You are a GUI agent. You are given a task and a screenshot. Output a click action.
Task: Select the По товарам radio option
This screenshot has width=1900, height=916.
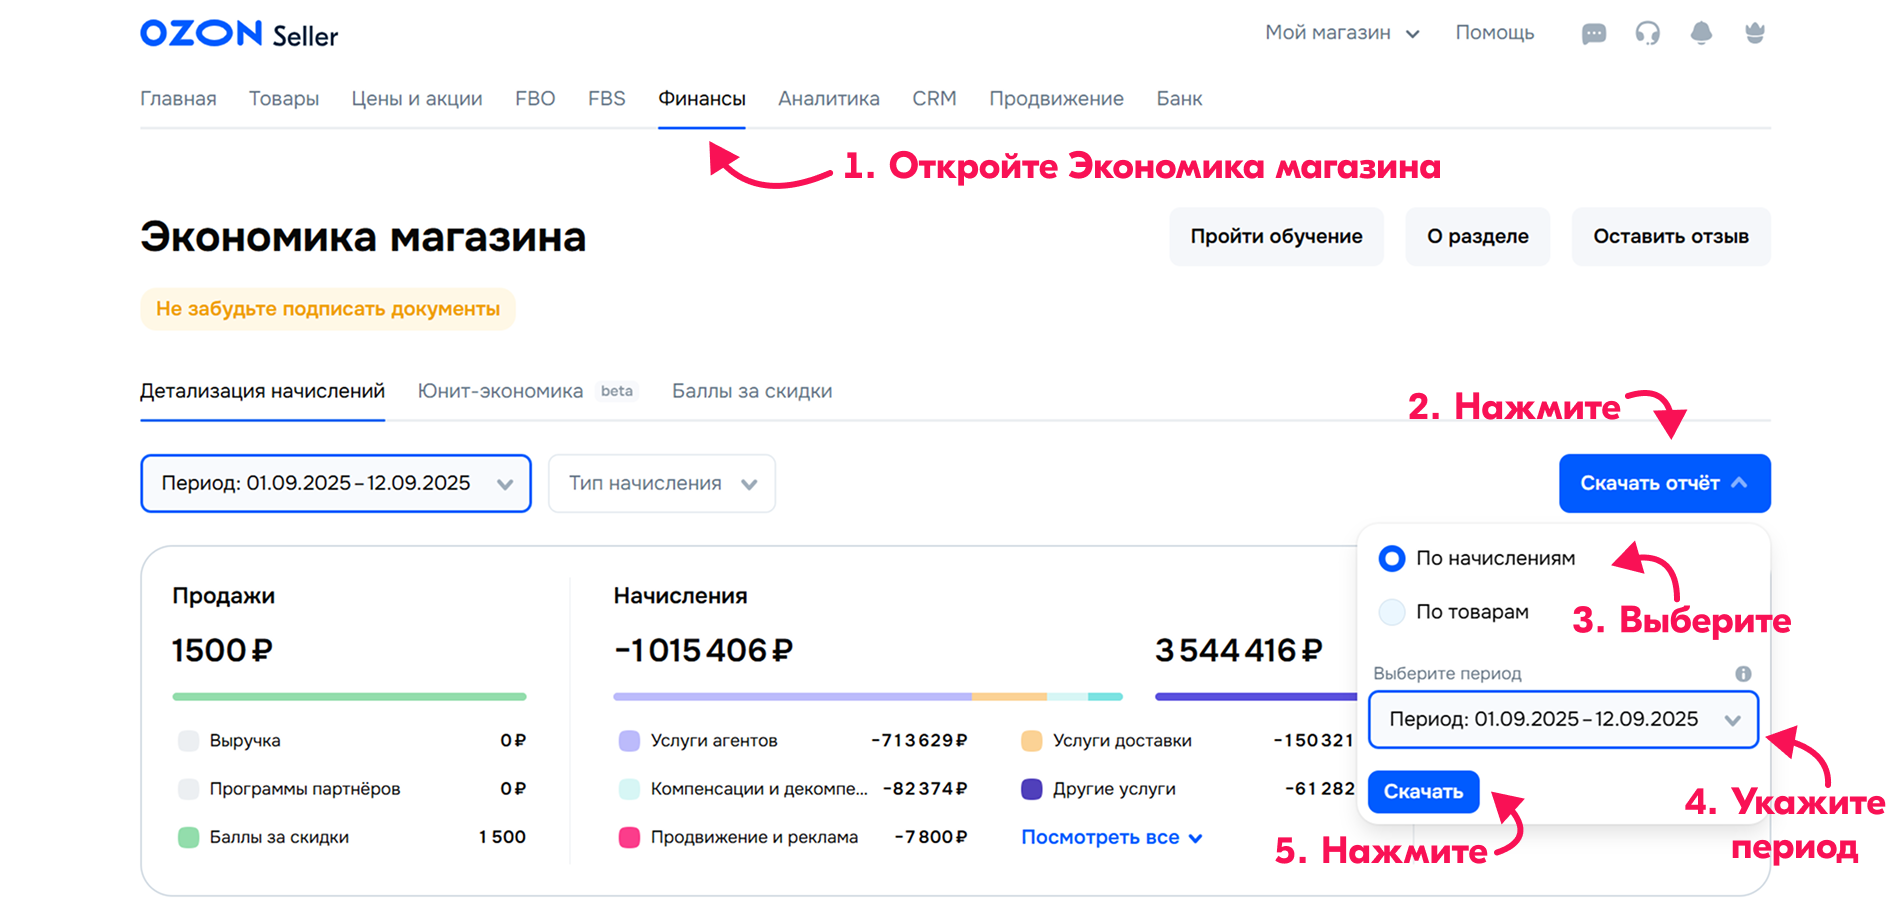1392,612
